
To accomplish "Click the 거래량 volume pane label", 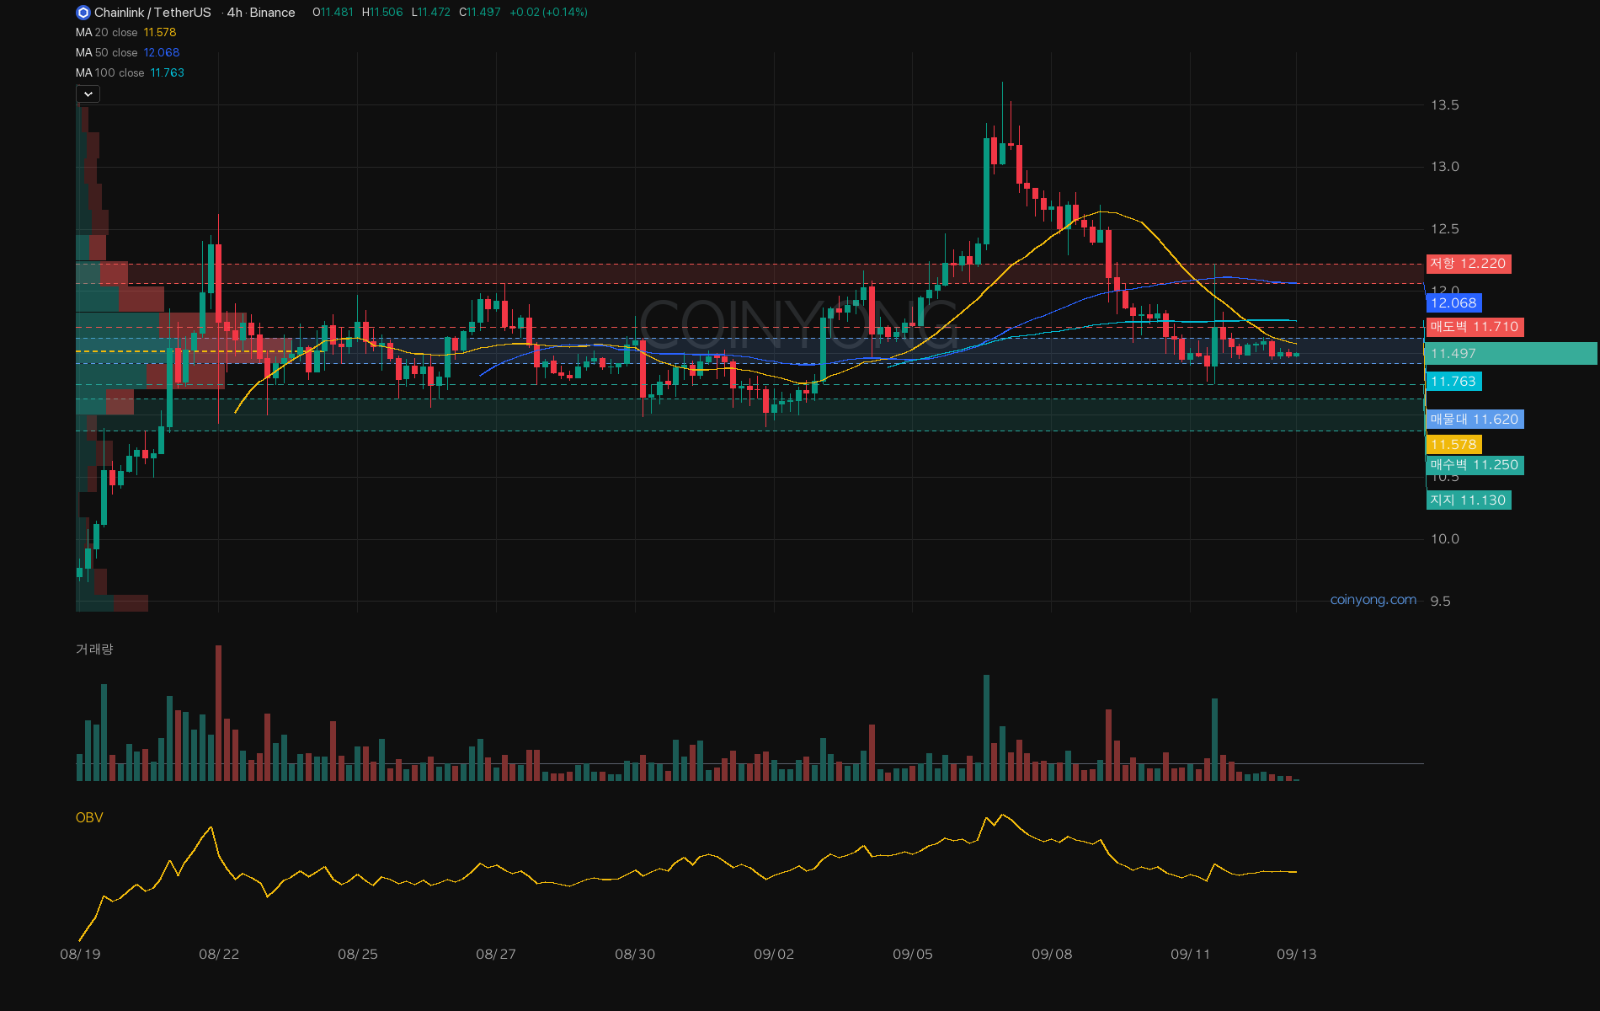I will [95, 649].
